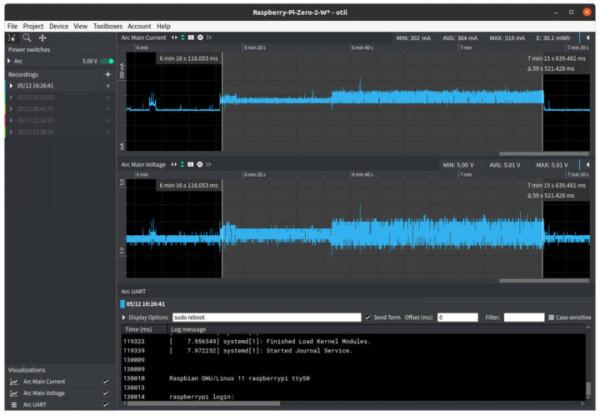Click the UART Filter input field

pos(524,317)
